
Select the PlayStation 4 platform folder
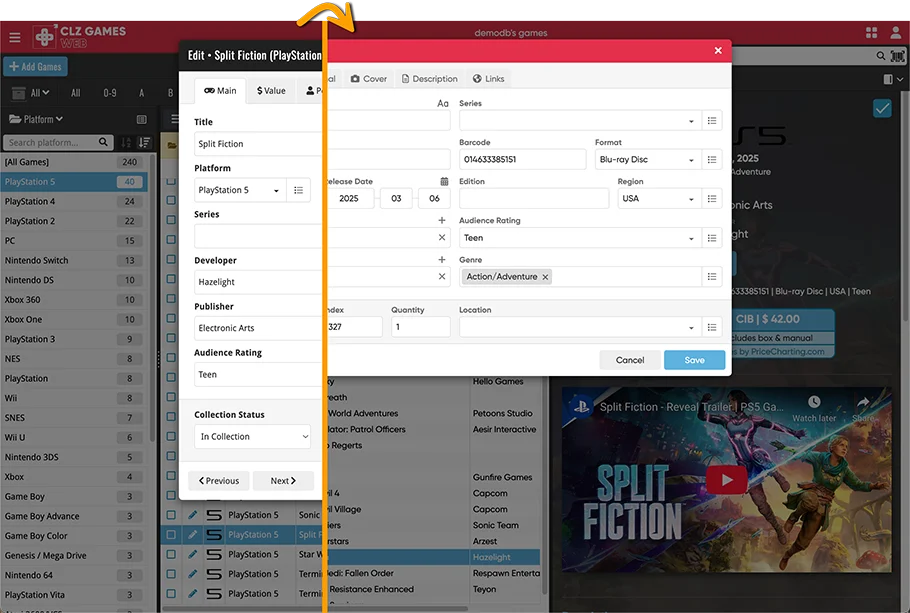[74, 201]
